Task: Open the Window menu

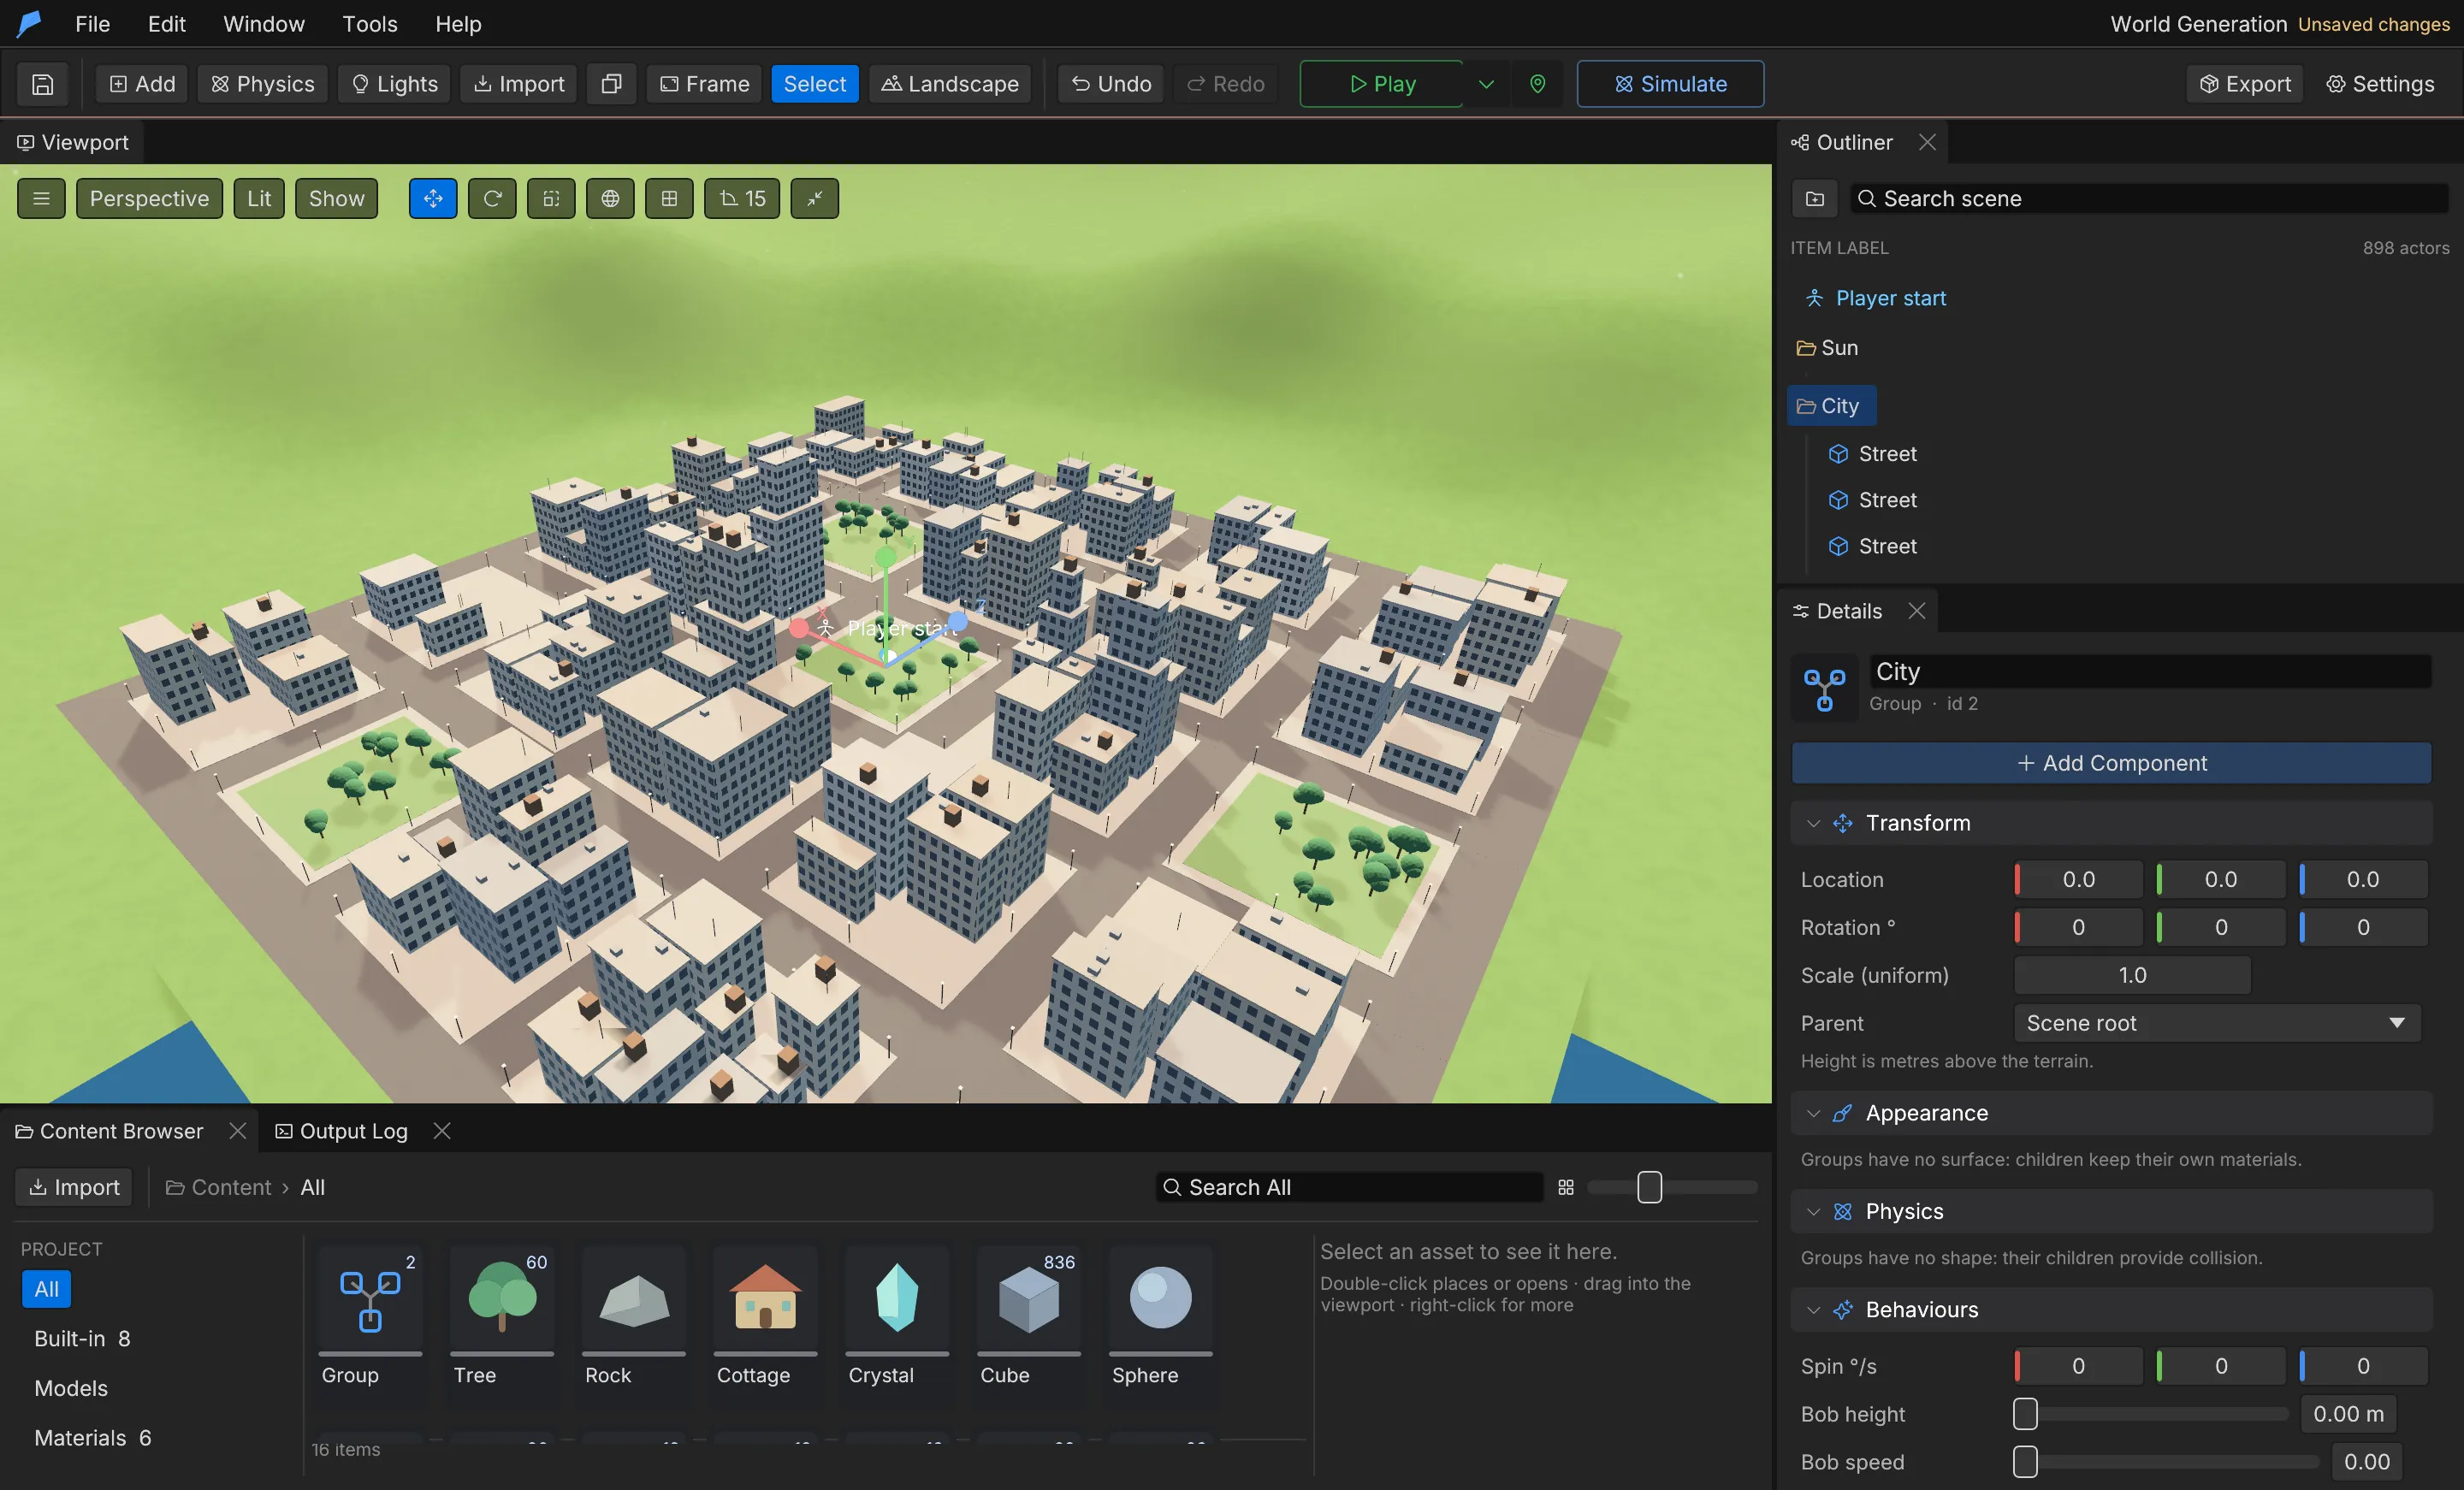Action: click(x=264, y=23)
